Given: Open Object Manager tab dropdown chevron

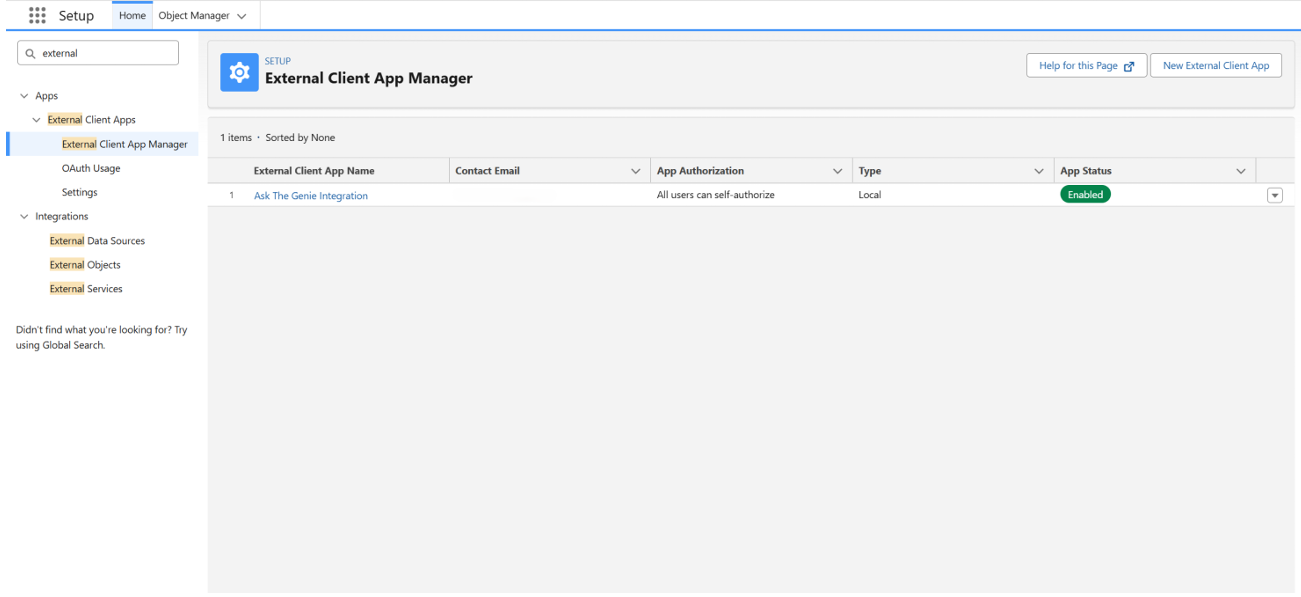Looking at the screenshot, I should [241, 16].
